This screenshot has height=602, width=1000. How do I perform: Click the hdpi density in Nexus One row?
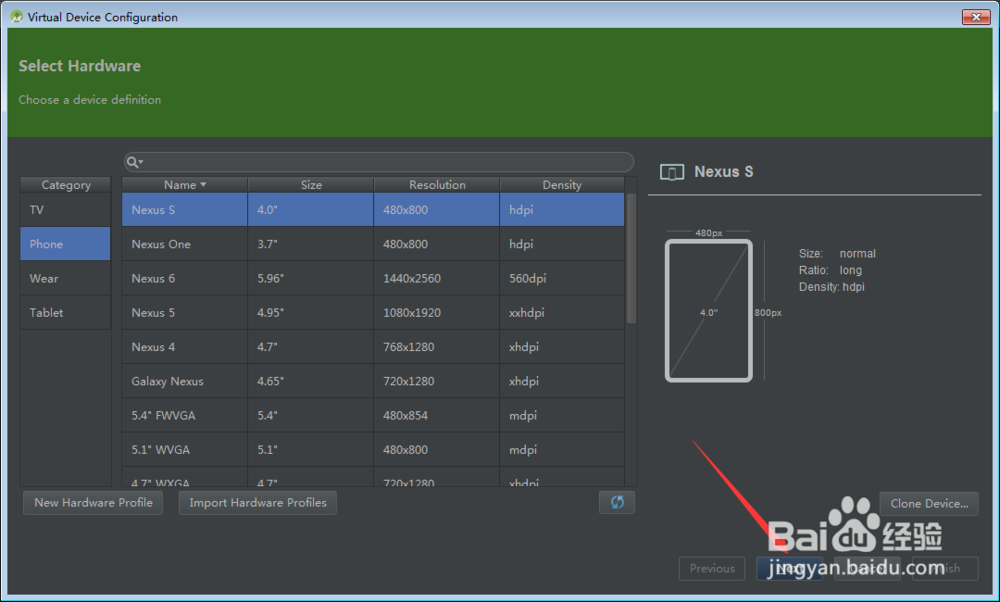click(x=562, y=244)
